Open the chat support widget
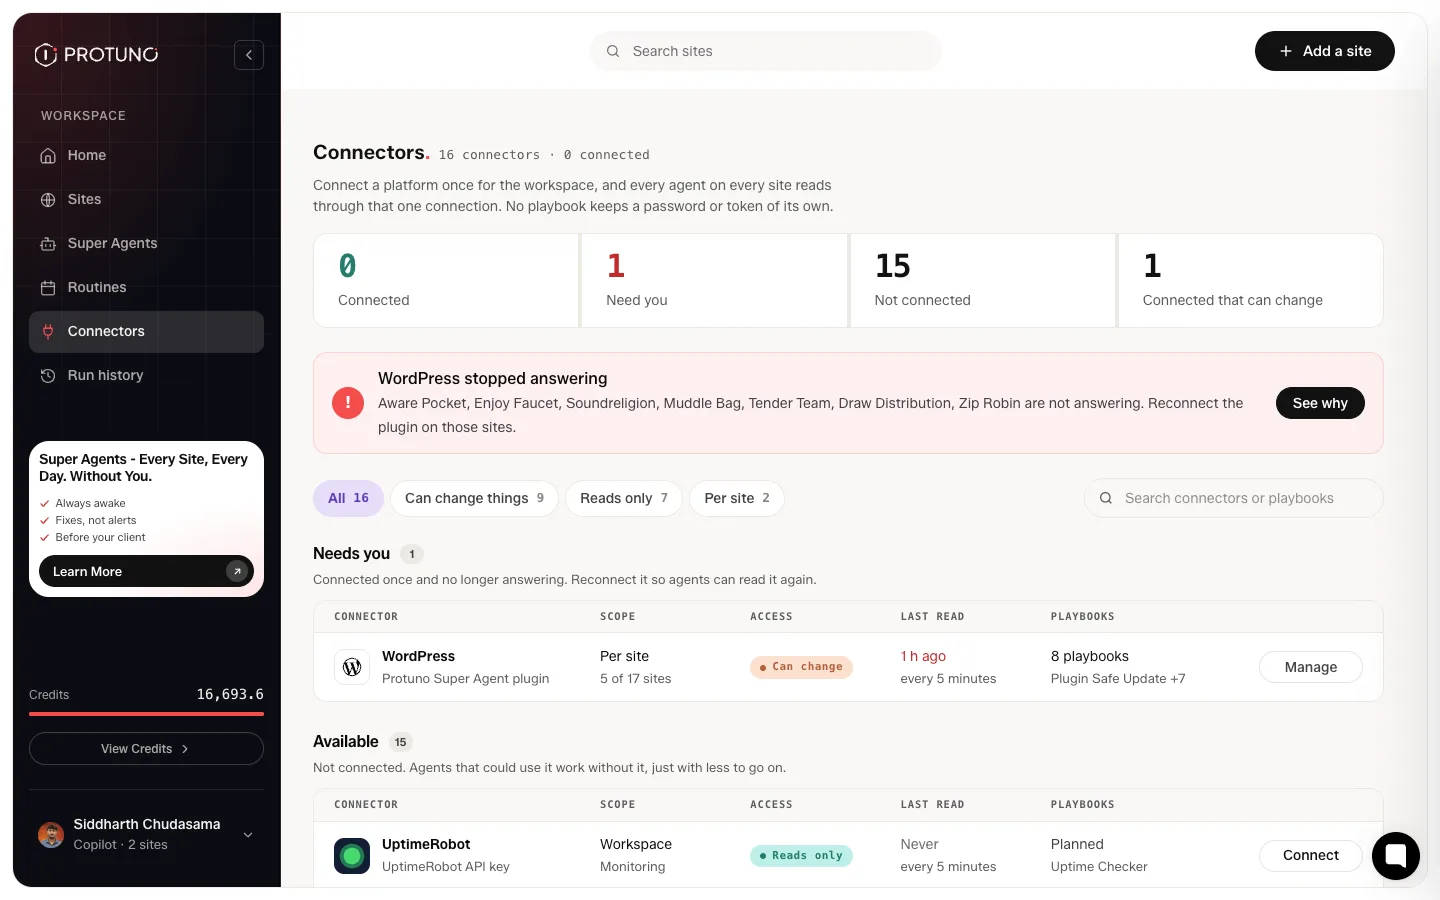1440x900 pixels. 1396,856
